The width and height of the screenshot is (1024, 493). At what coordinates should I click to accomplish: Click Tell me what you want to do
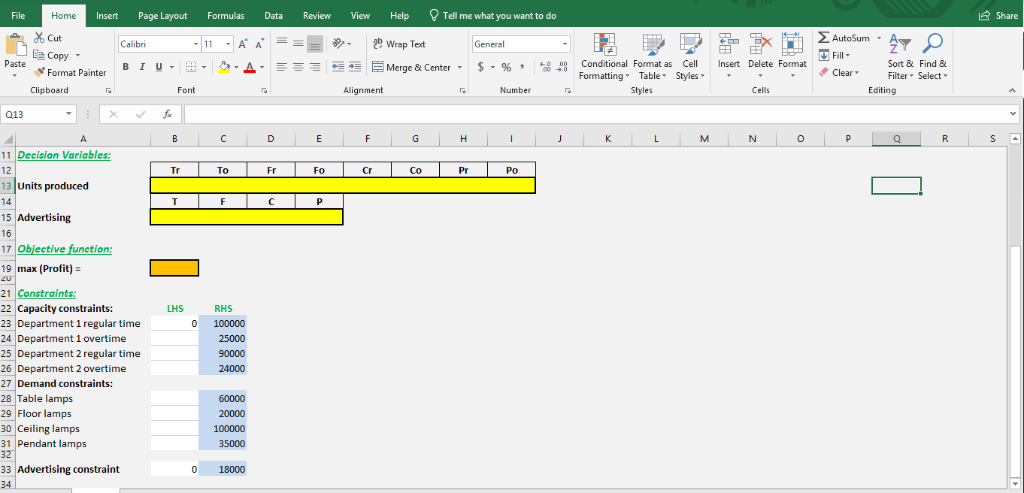492,15
